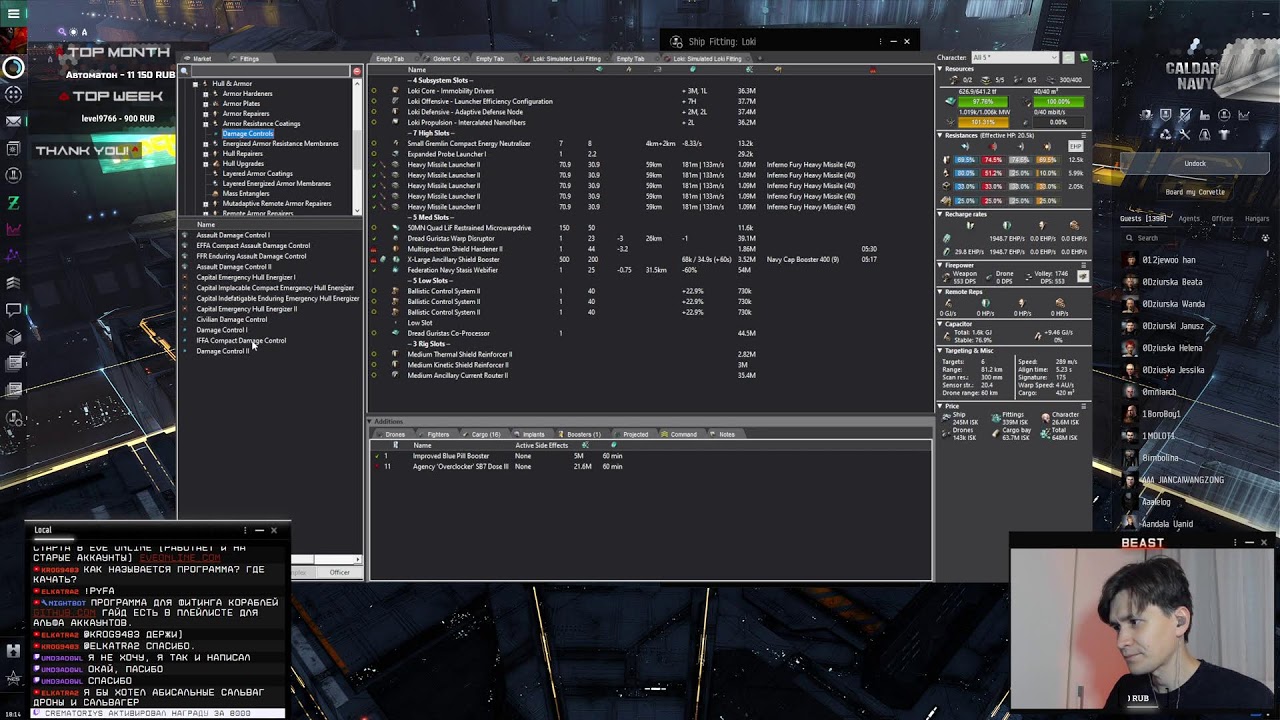Click the Name header in the booster list
Viewport: 1280px width, 720px height.
tap(423, 445)
